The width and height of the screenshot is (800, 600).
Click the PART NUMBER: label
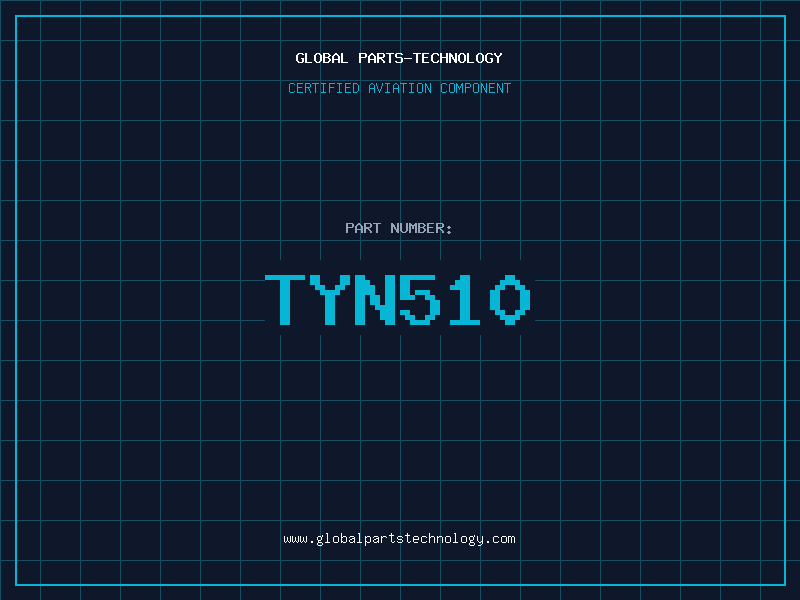398,228
